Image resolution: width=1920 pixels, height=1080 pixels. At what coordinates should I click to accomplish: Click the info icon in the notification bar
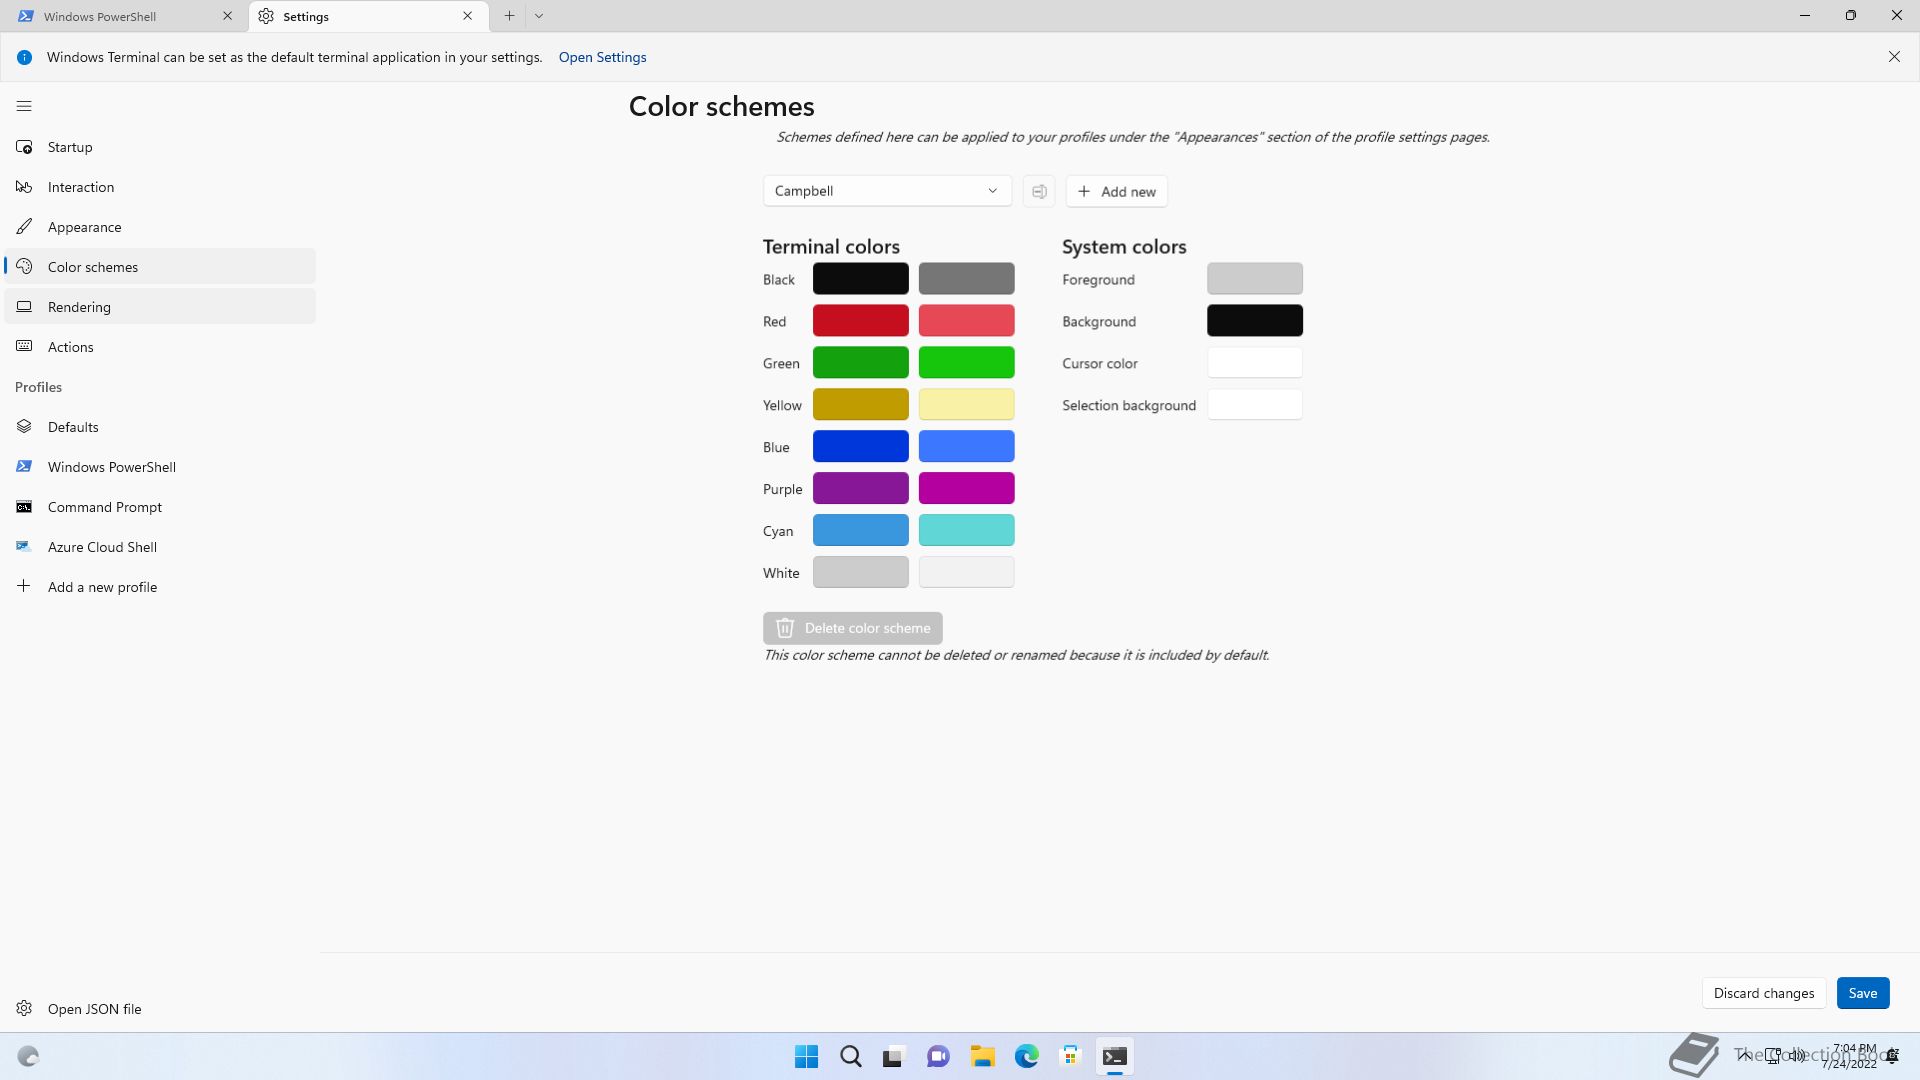24,57
